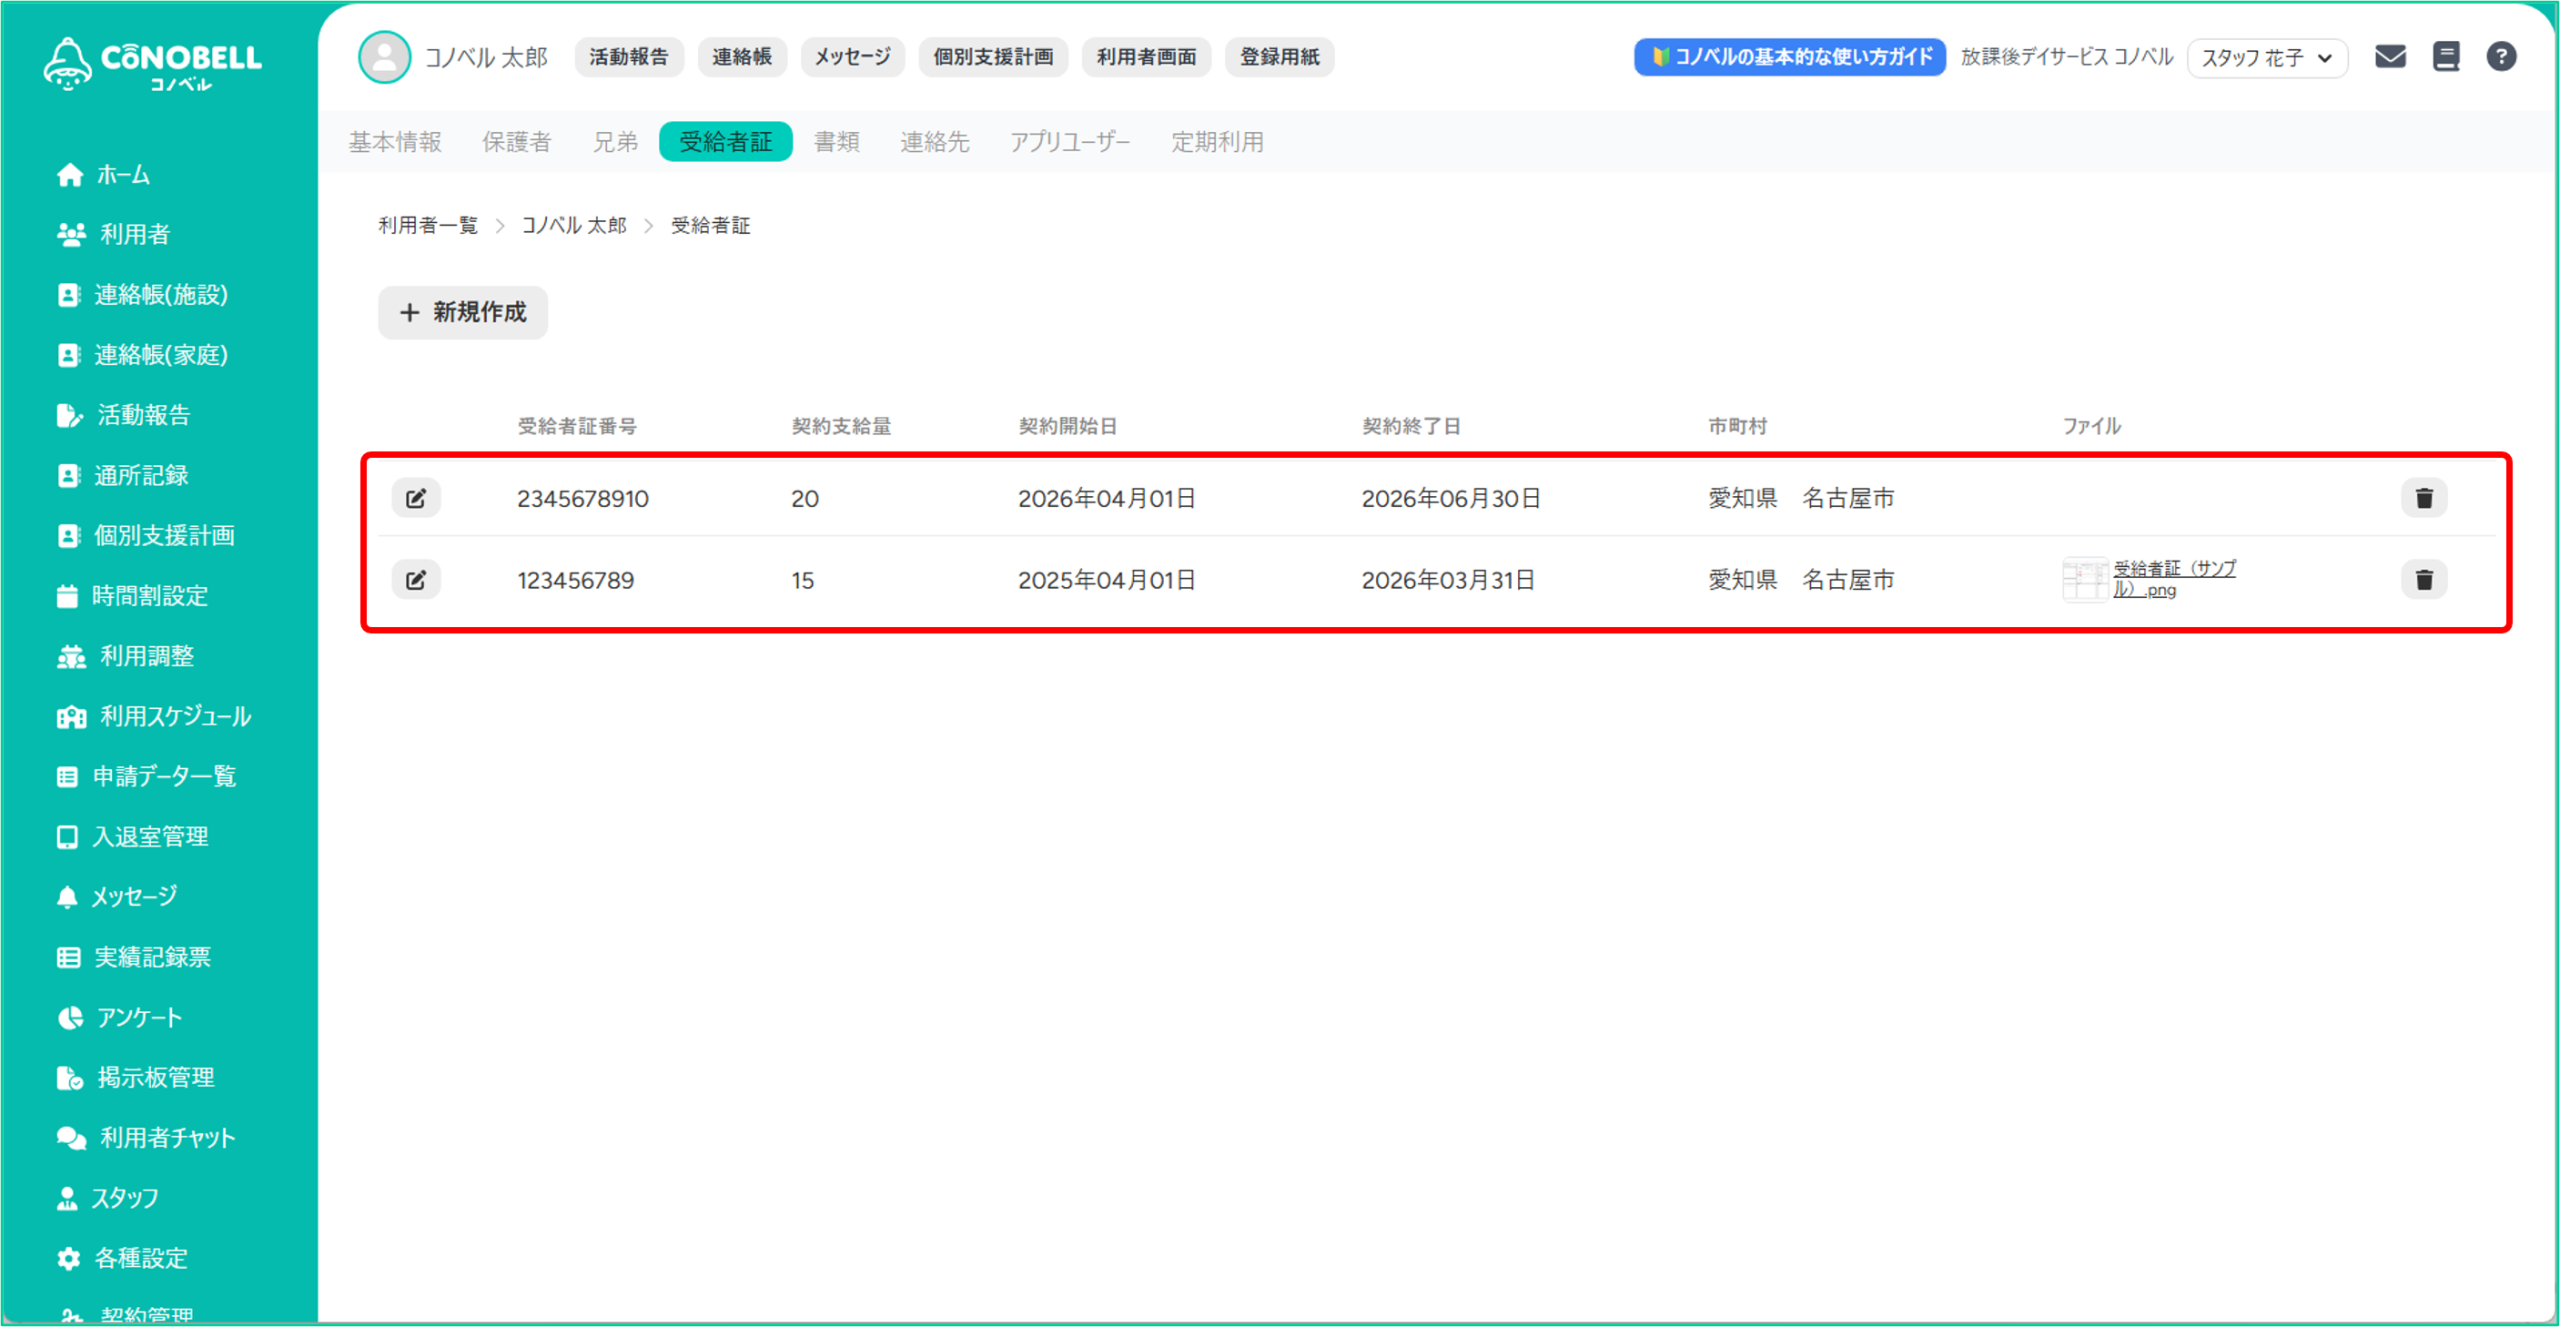Click the 利用者一覧 breadcrumb link
This screenshot has width=2560, height=1327.
(x=428, y=226)
